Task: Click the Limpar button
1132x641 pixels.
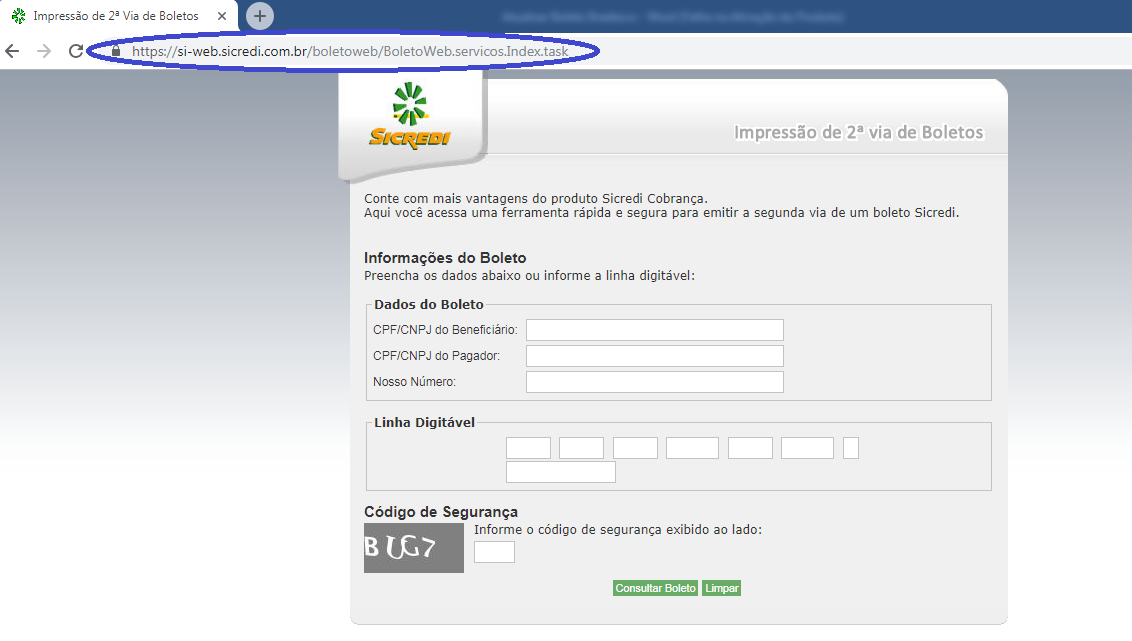Action: click(722, 588)
